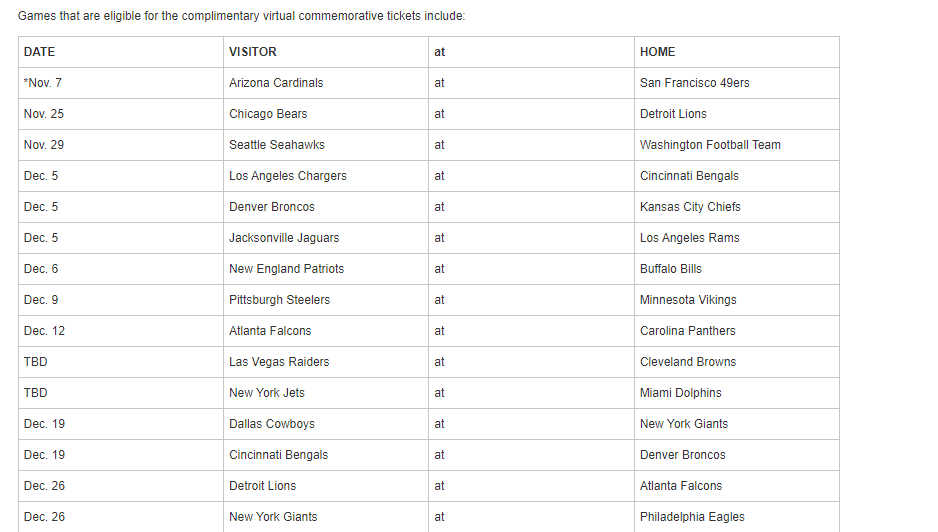
Task: Click the DATE column header
Action: coord(121,52)
